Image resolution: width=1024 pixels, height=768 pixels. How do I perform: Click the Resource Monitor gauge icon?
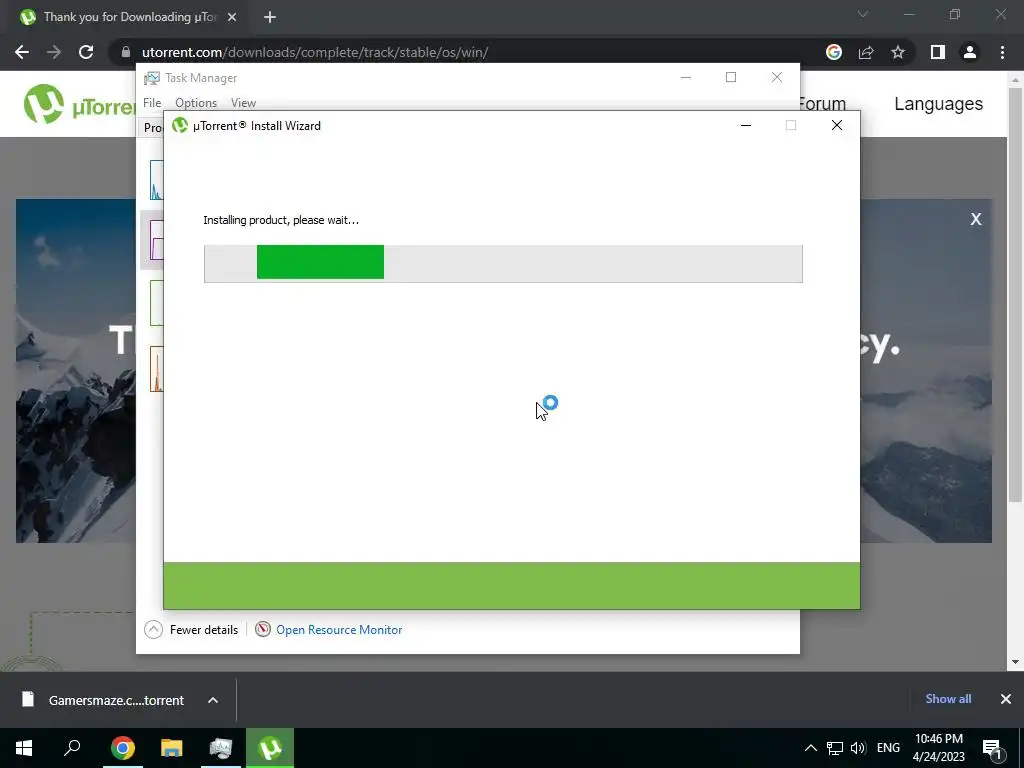coord(263,630)
